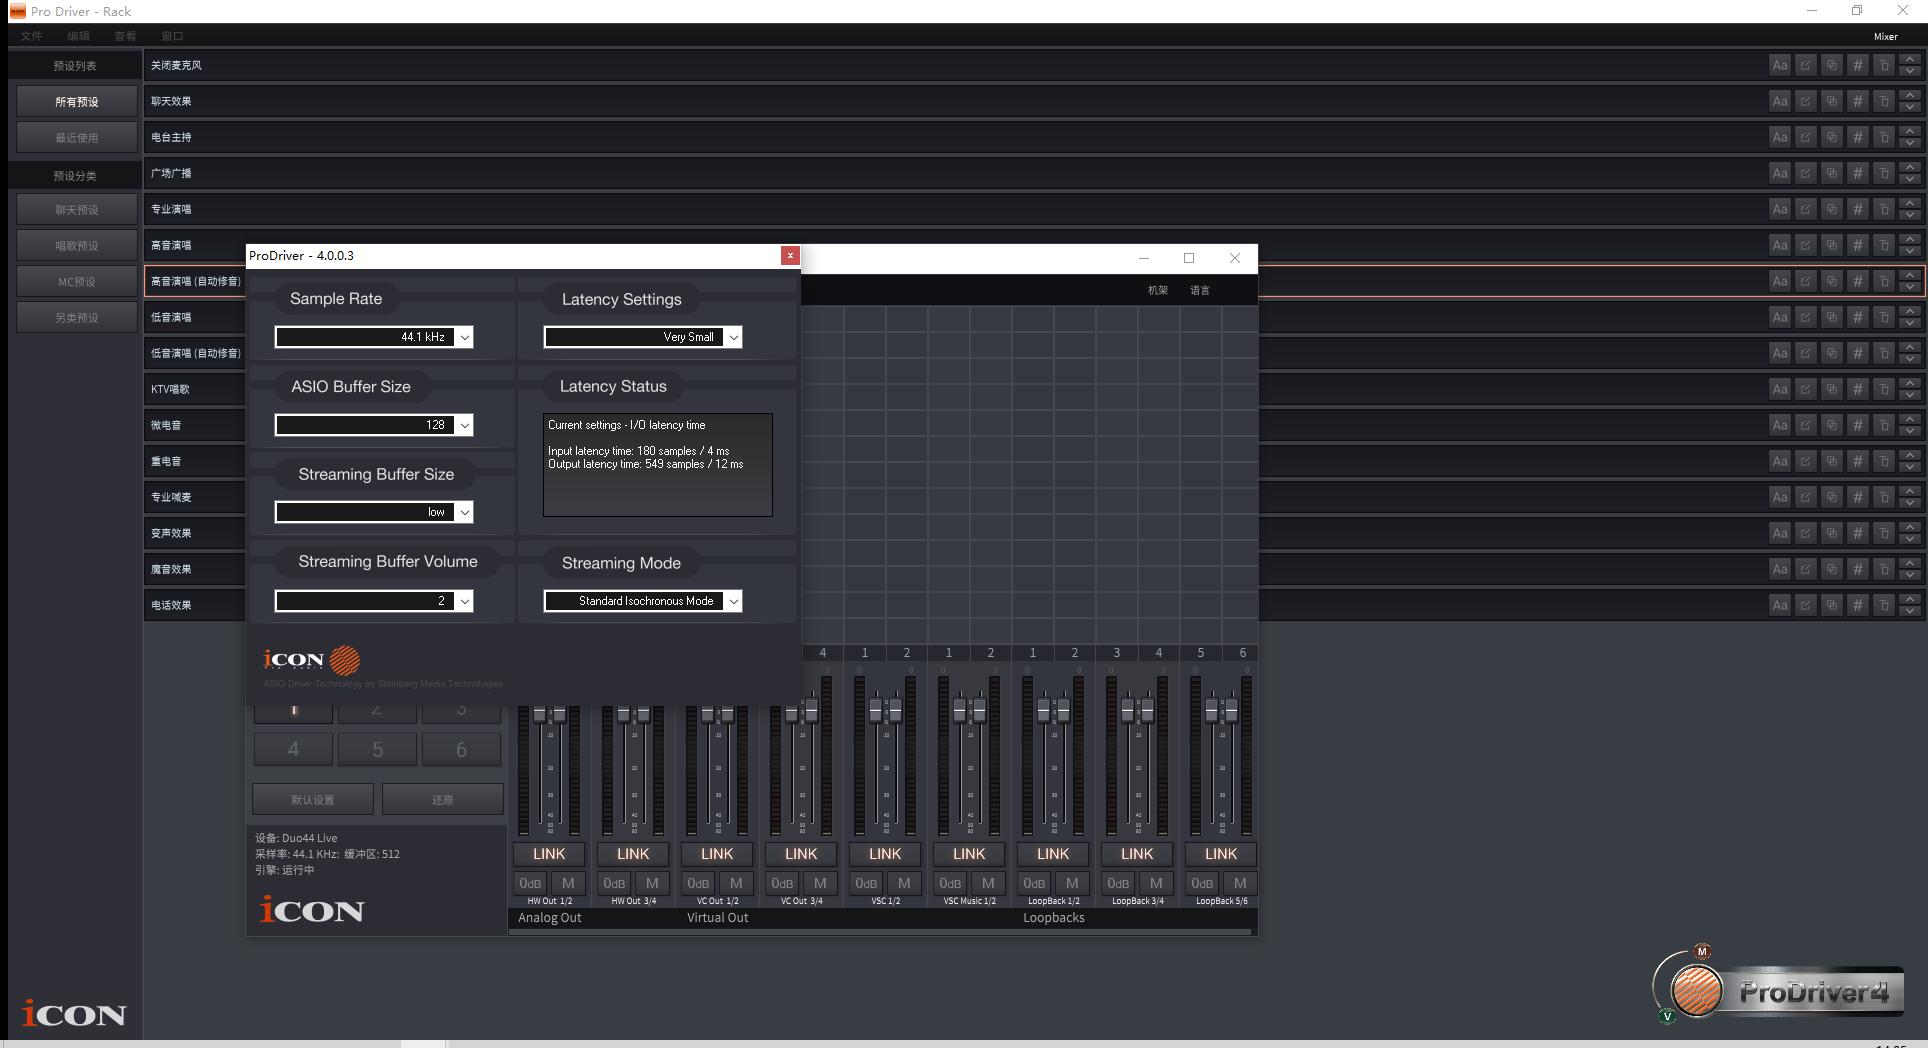Click the hash (#) icon on 广场广播 row
1928x1048 pixels.
pyautogui.click(x=1857, y=174)
